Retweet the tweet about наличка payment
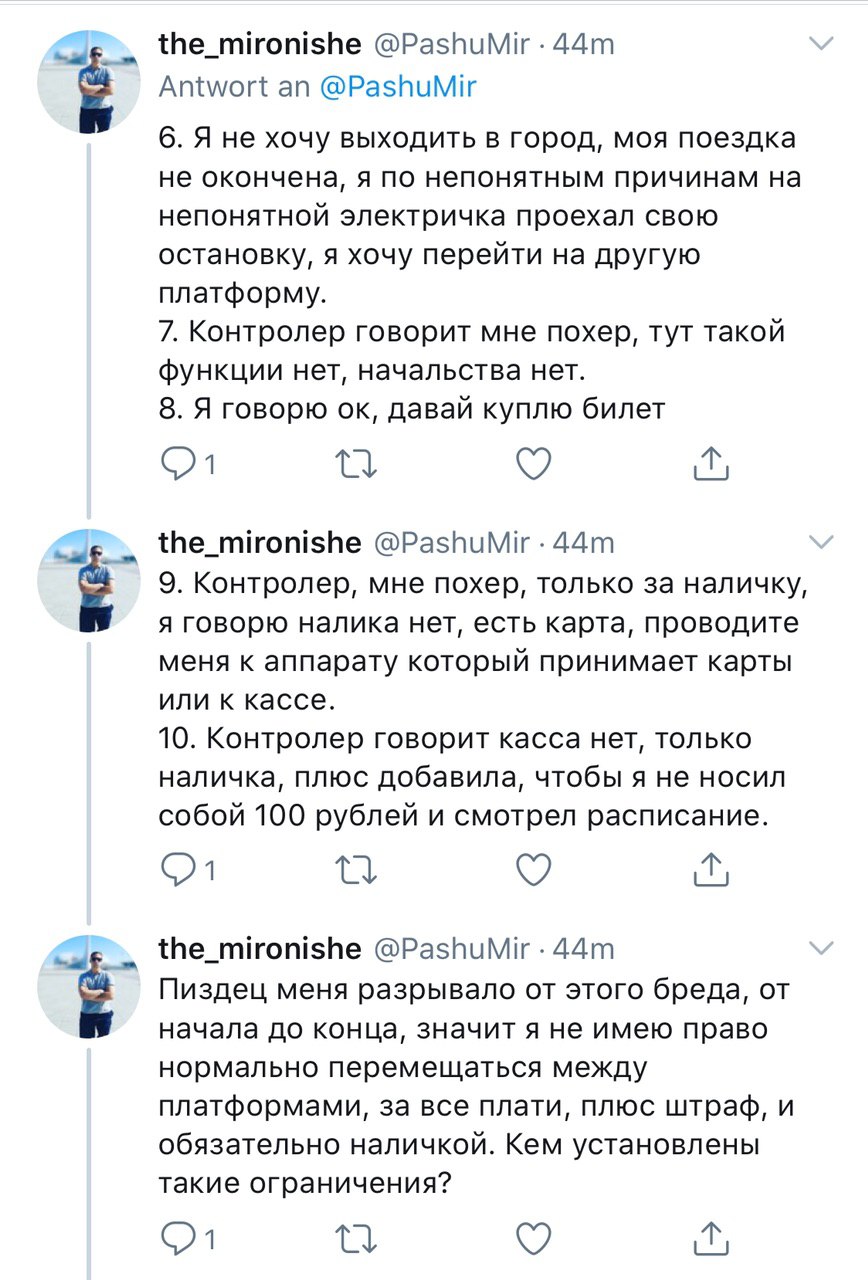868x1280 pixels. [x=357, y=869]
